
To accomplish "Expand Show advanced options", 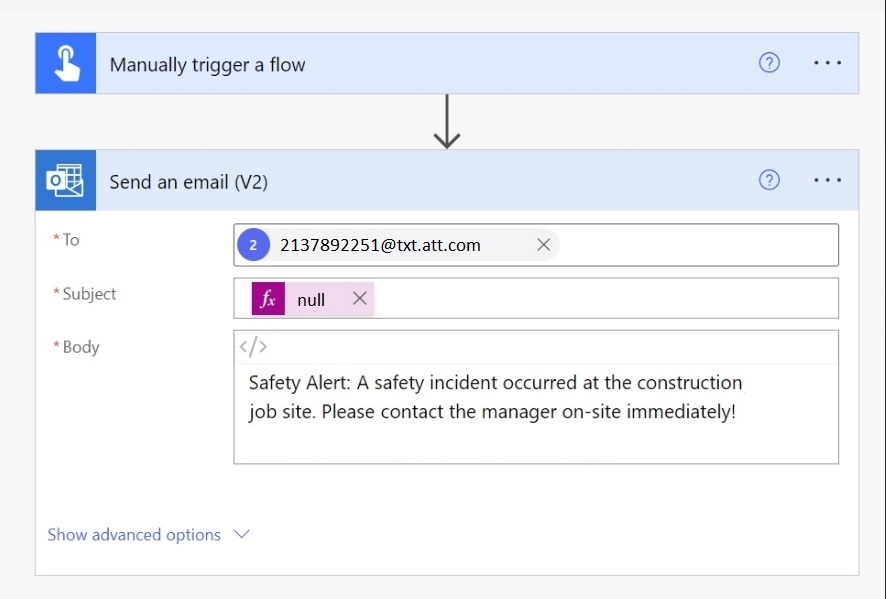I will coord(134,535).
